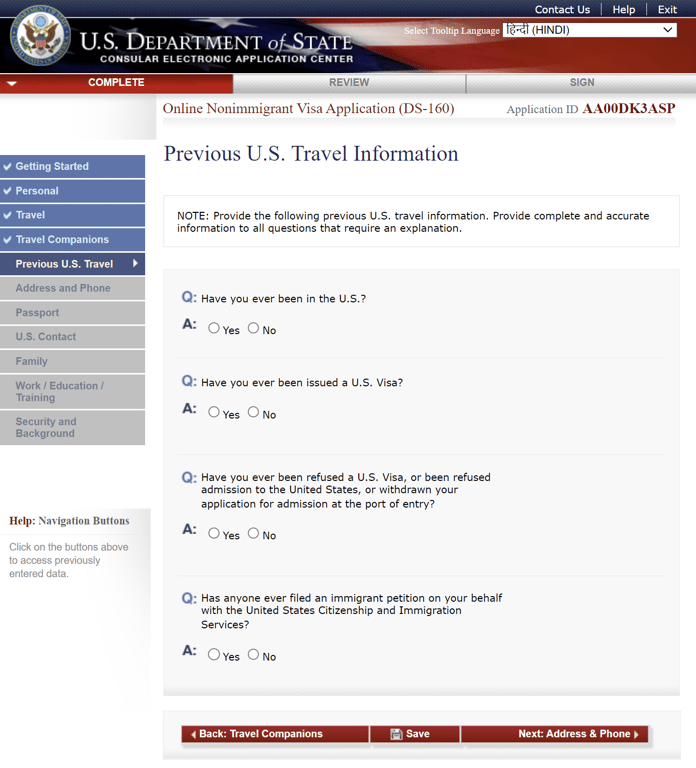Switch to the REVIEW tab
The height and width of the screenshot is (768, 696).
[349, 83]
